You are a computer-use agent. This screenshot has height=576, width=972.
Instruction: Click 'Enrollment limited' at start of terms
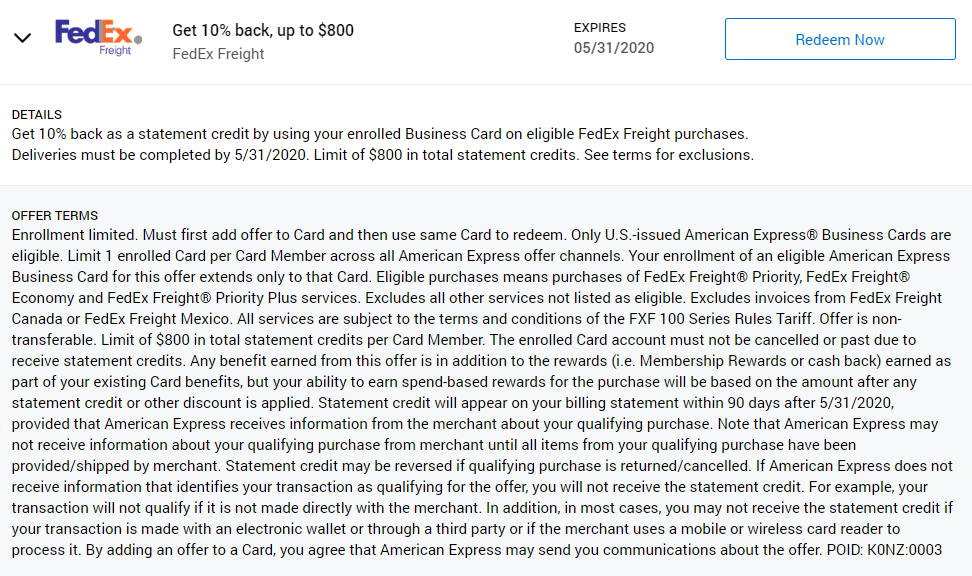tap(73, 235)
